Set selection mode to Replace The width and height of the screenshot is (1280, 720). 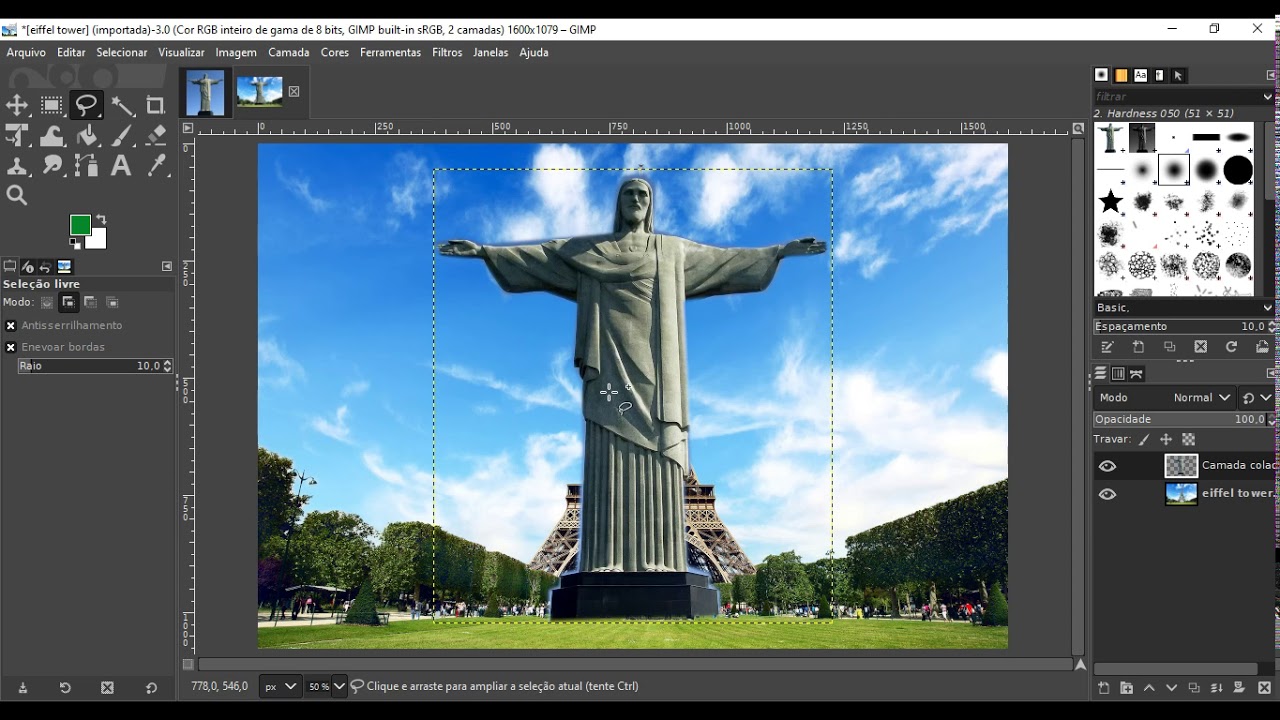coord(47,302)
